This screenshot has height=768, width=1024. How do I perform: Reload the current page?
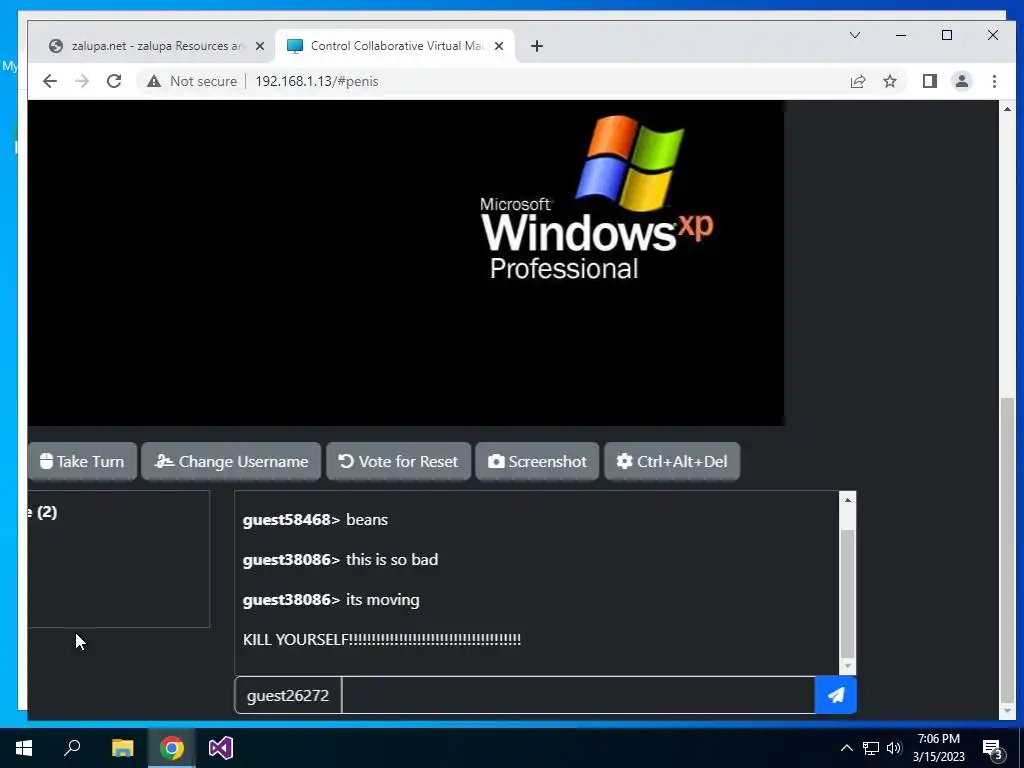[114, 81]
